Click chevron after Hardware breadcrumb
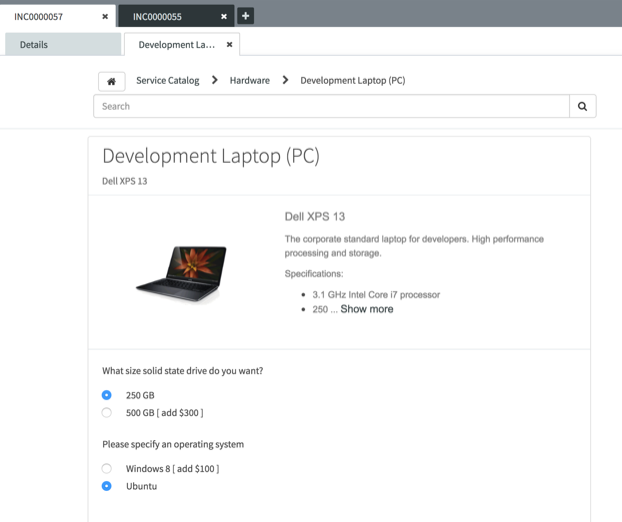The image size is (622, 522). (285, 80)
